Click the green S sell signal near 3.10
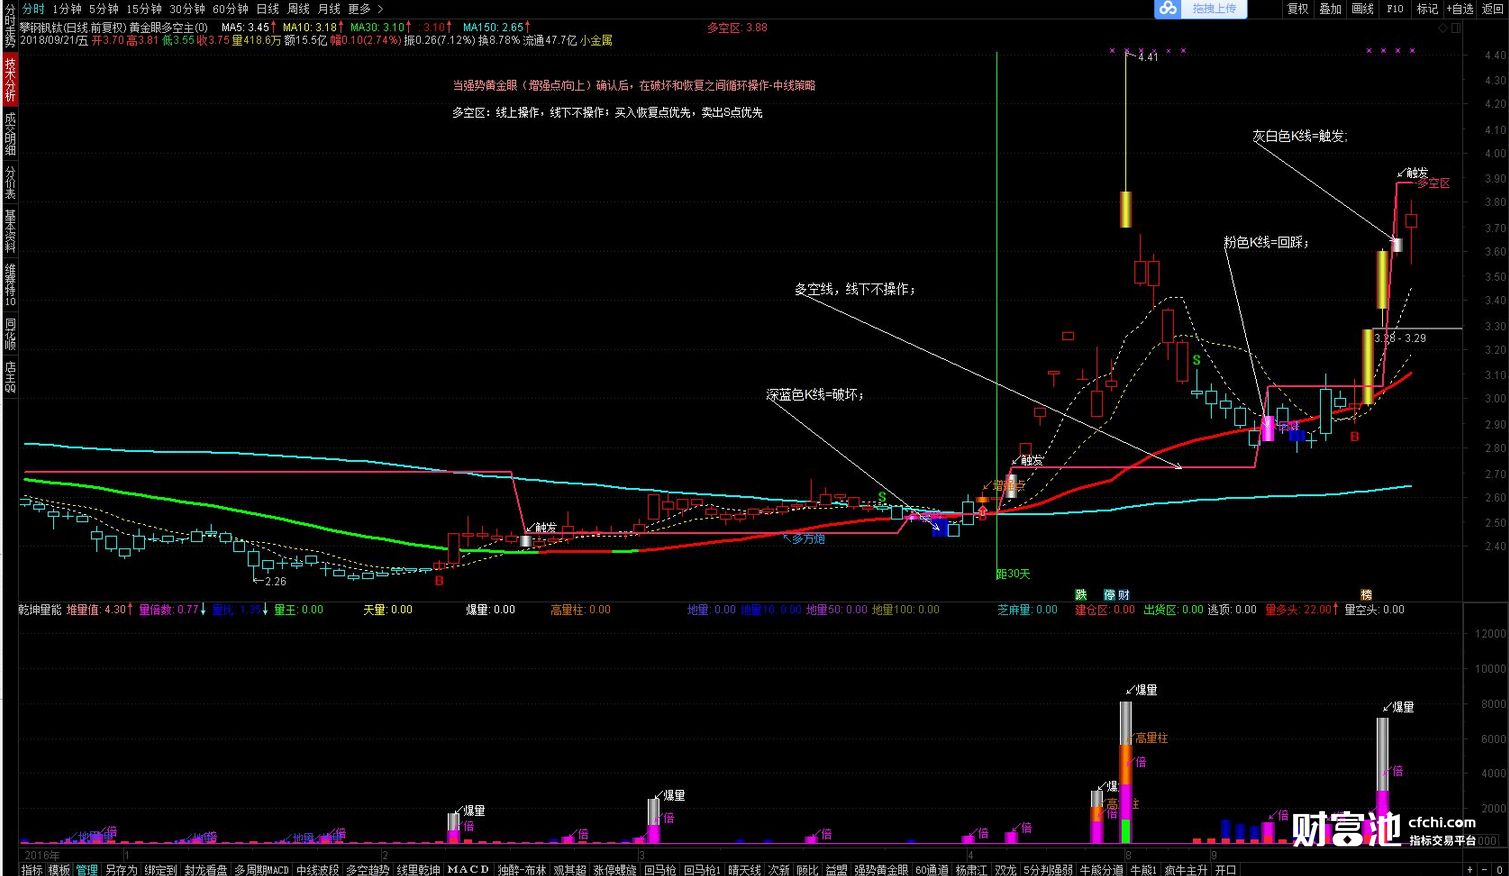The height and width of the screenshot is (876, 1509). 1196,360
